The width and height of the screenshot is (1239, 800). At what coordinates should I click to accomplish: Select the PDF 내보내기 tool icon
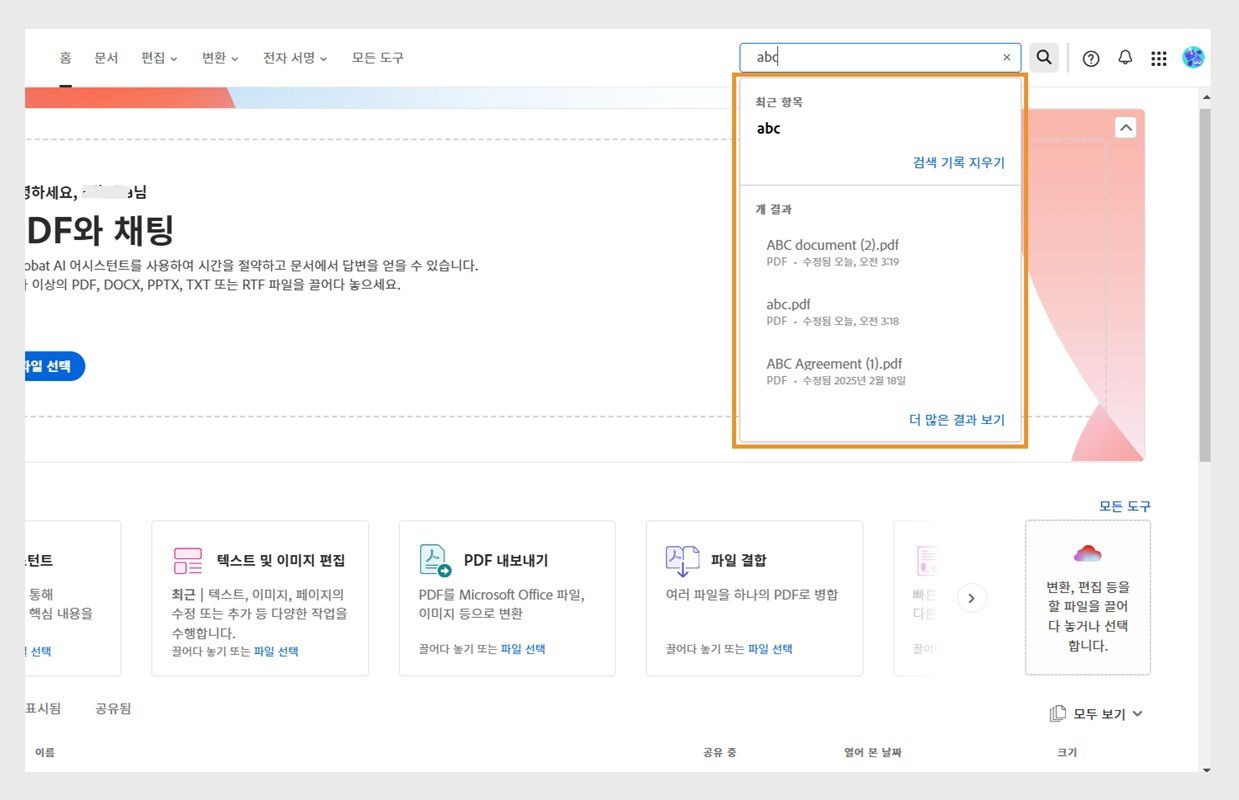434,560
